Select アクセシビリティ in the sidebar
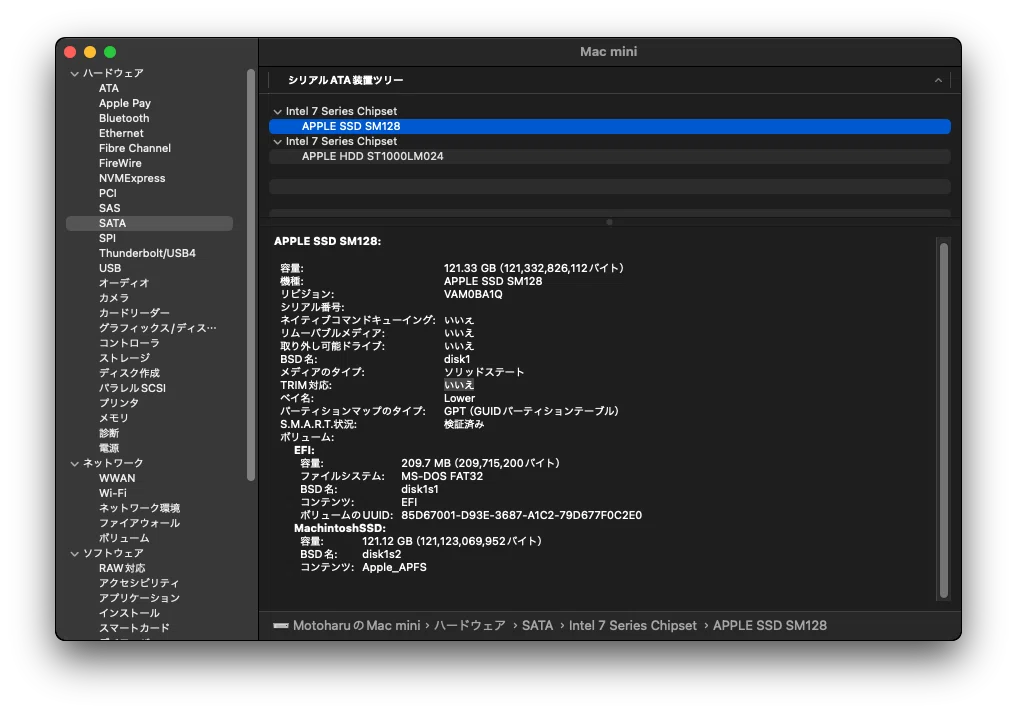 point(139,583)
